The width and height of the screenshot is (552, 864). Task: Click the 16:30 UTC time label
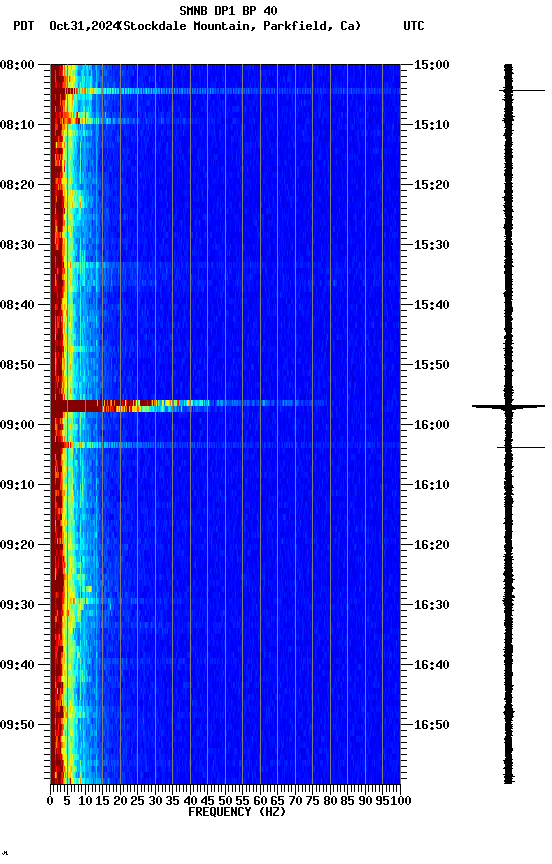(431, 606)
